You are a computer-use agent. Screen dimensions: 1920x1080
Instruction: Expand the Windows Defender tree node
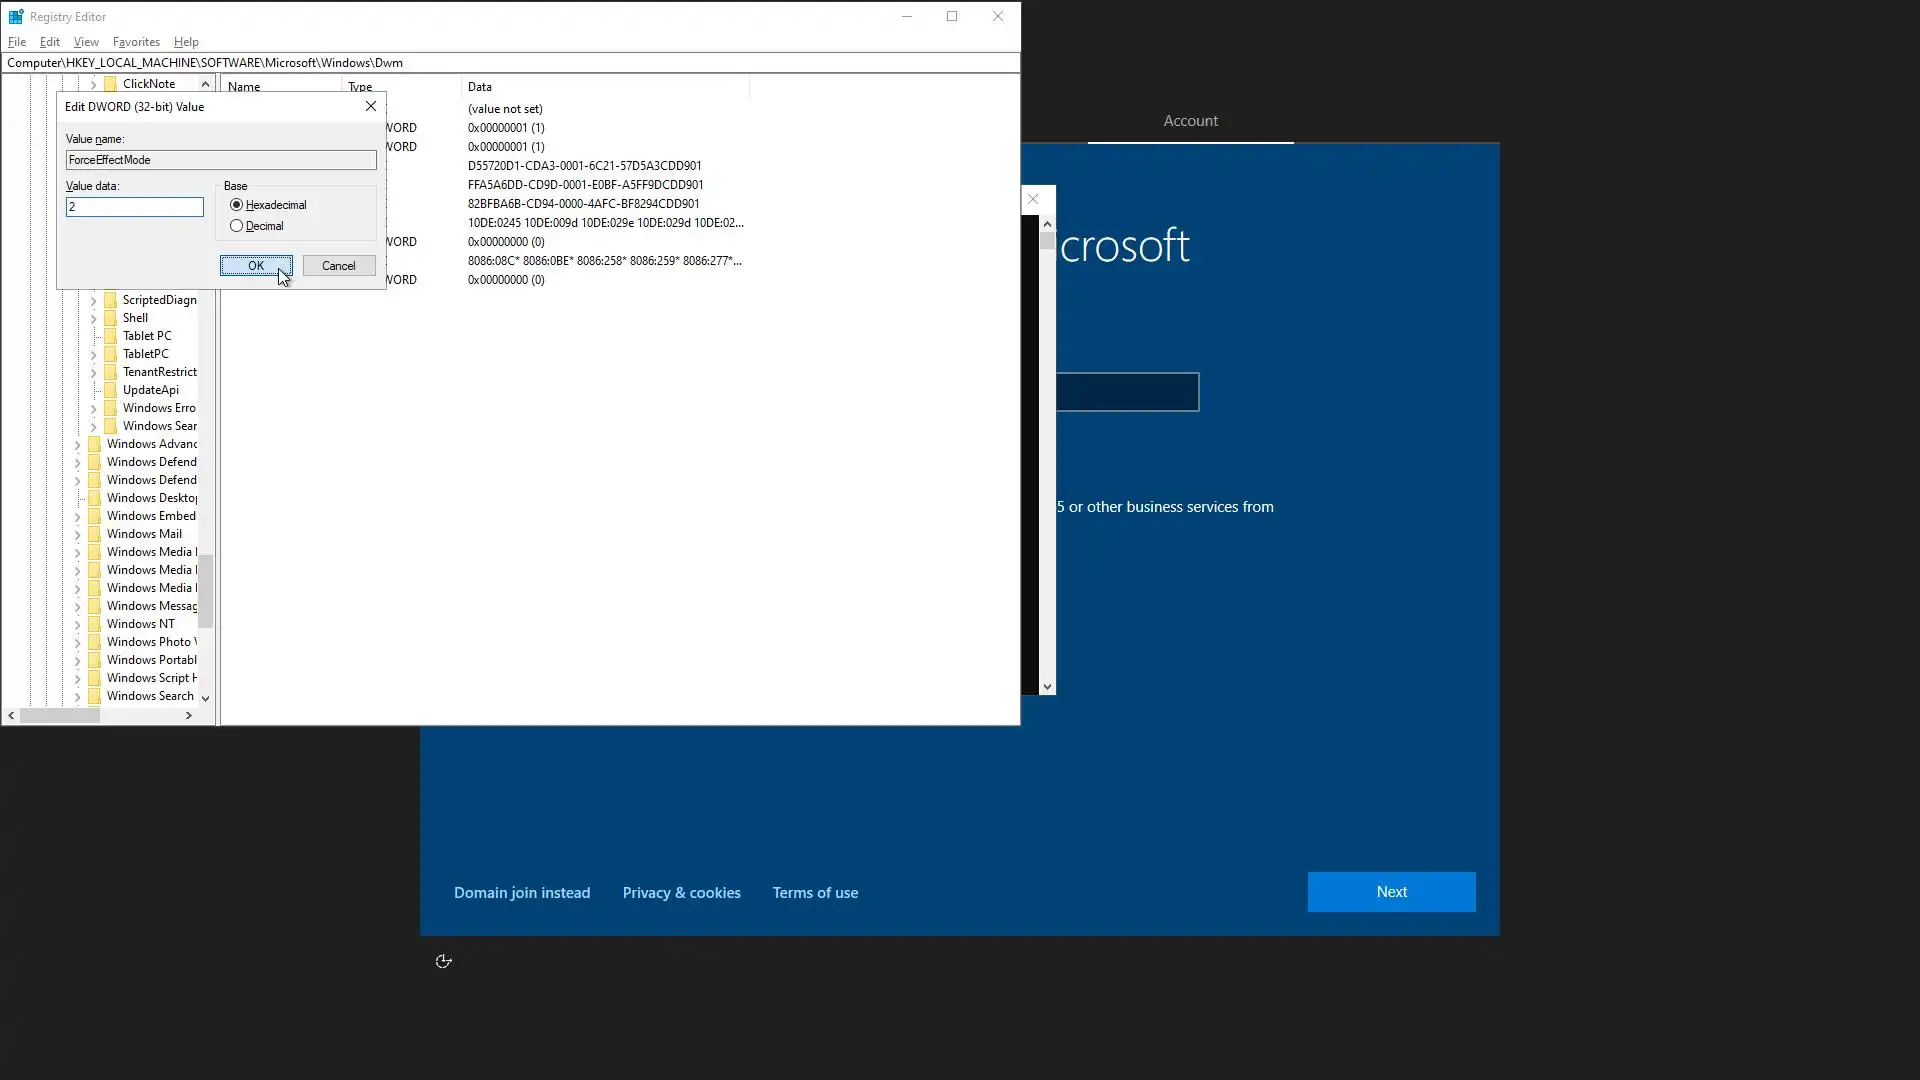click(78, 462)
